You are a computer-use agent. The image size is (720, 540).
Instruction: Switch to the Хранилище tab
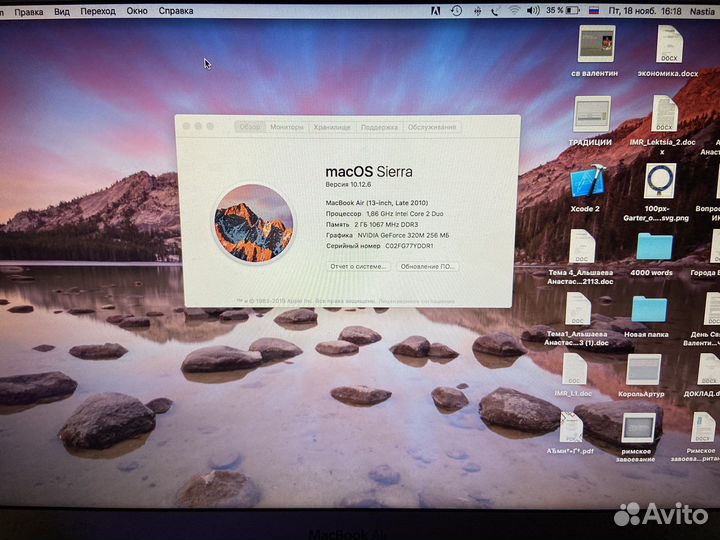click(332, 127)
